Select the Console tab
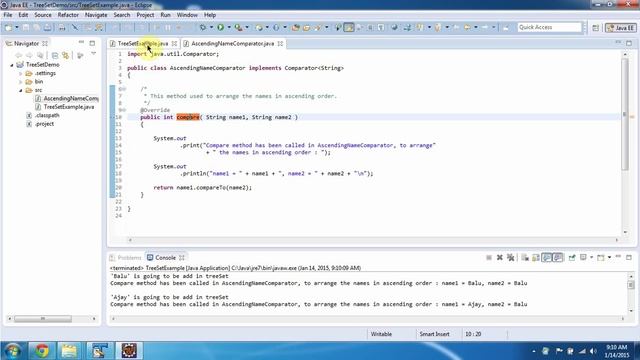 click(x=165, y=258)
